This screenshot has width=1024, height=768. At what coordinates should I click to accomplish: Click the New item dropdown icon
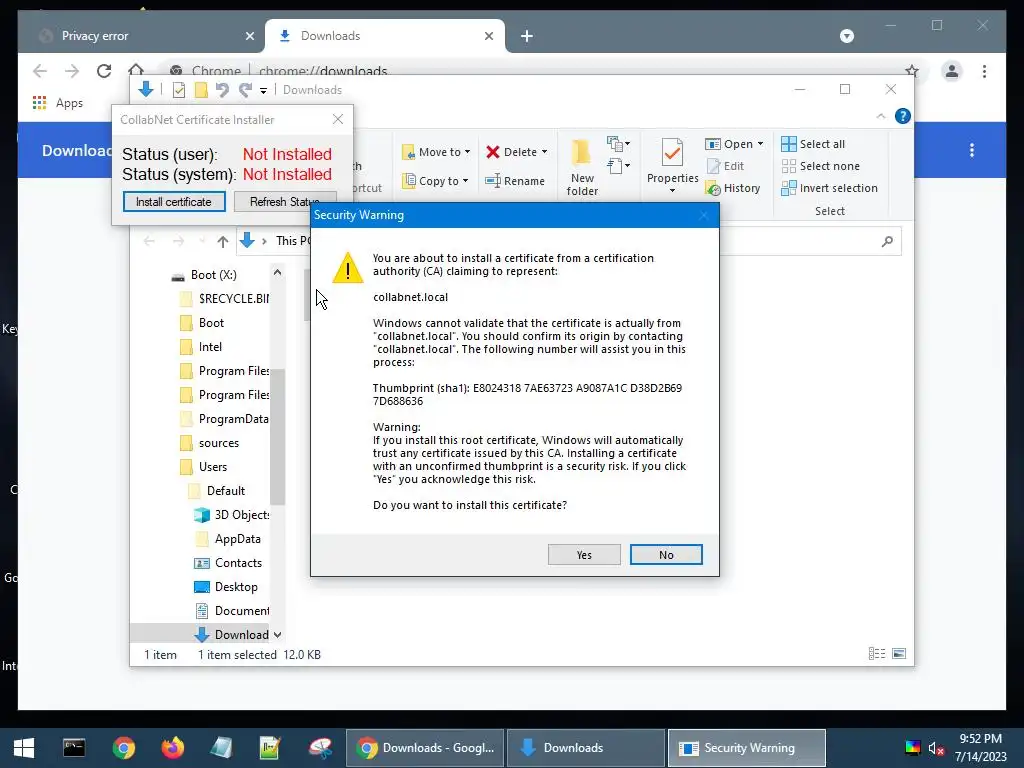point(618,143)
